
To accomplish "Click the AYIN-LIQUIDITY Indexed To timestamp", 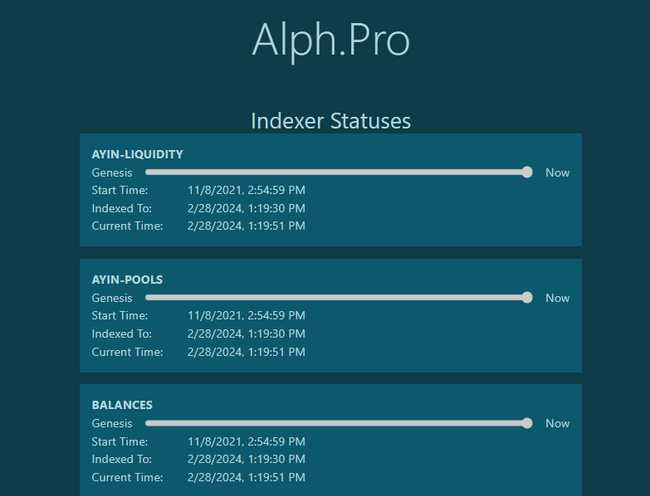I will pyautogui.click(x=246, y=208).
